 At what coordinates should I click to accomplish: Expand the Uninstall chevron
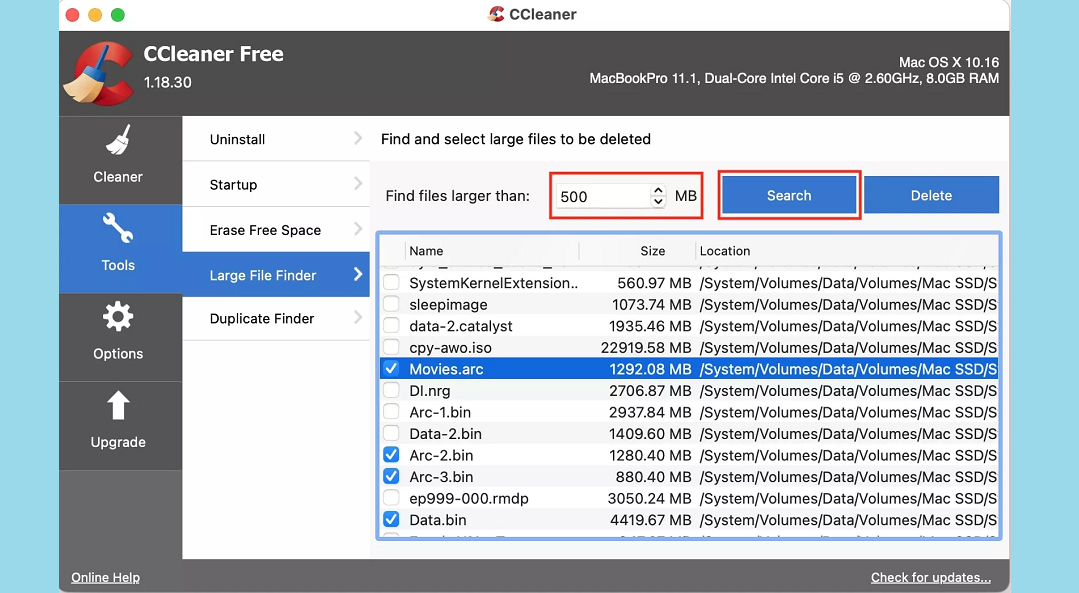[x=358, y=138]
